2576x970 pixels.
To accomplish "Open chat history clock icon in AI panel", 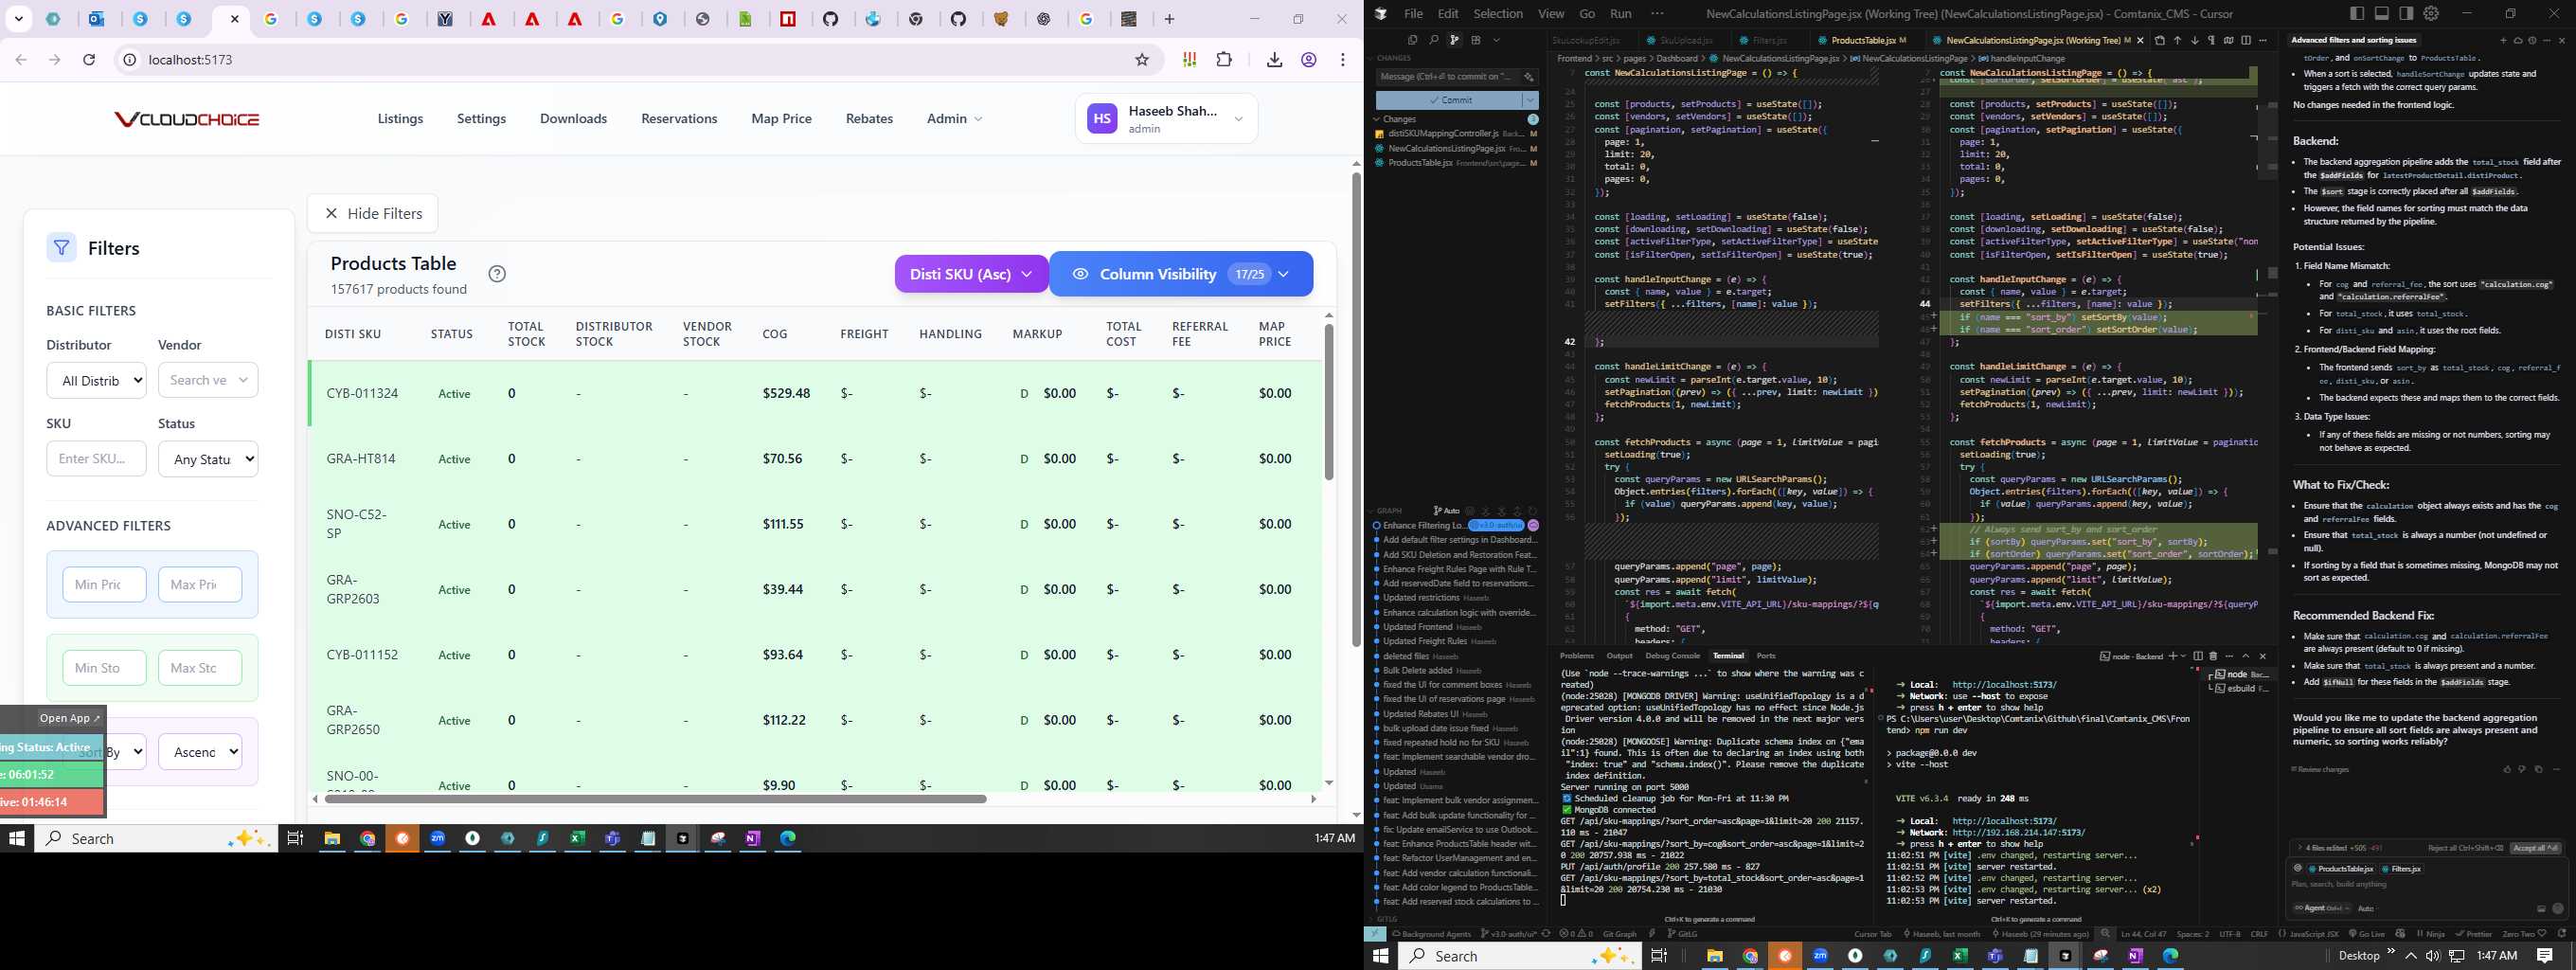I will pos(2532,40).
